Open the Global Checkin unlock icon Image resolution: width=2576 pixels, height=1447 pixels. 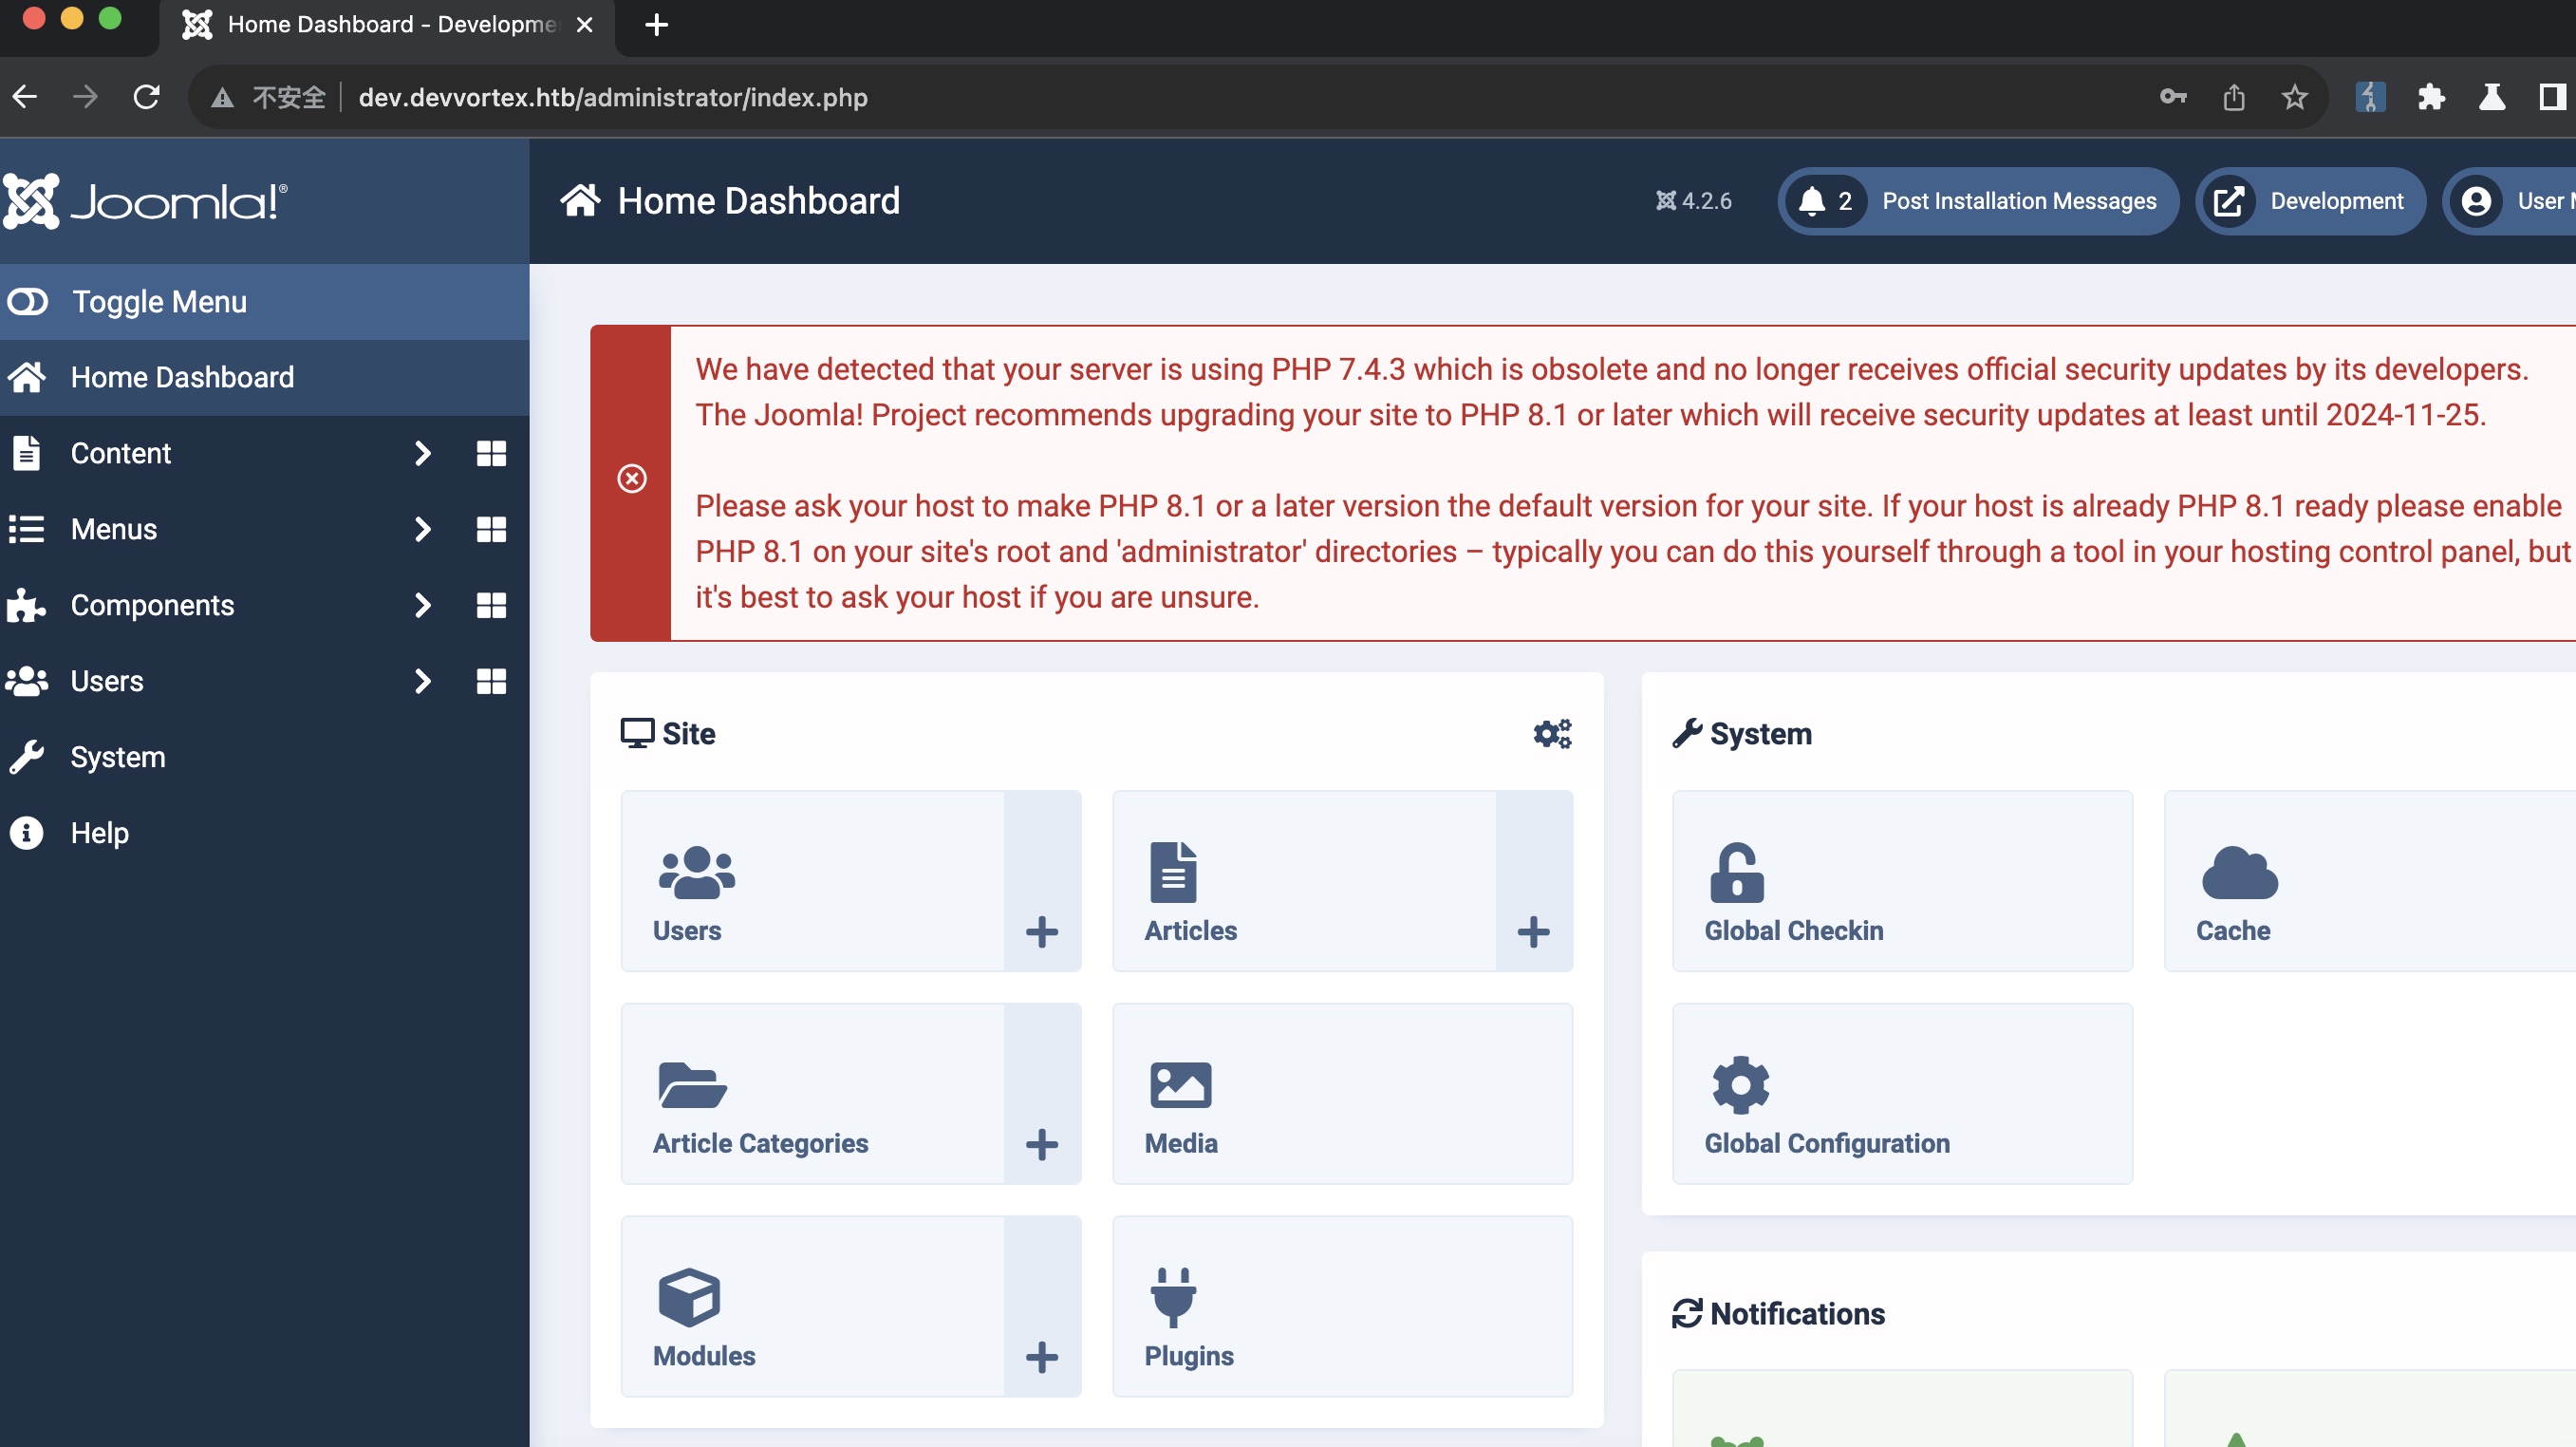tap(1736, 872)
